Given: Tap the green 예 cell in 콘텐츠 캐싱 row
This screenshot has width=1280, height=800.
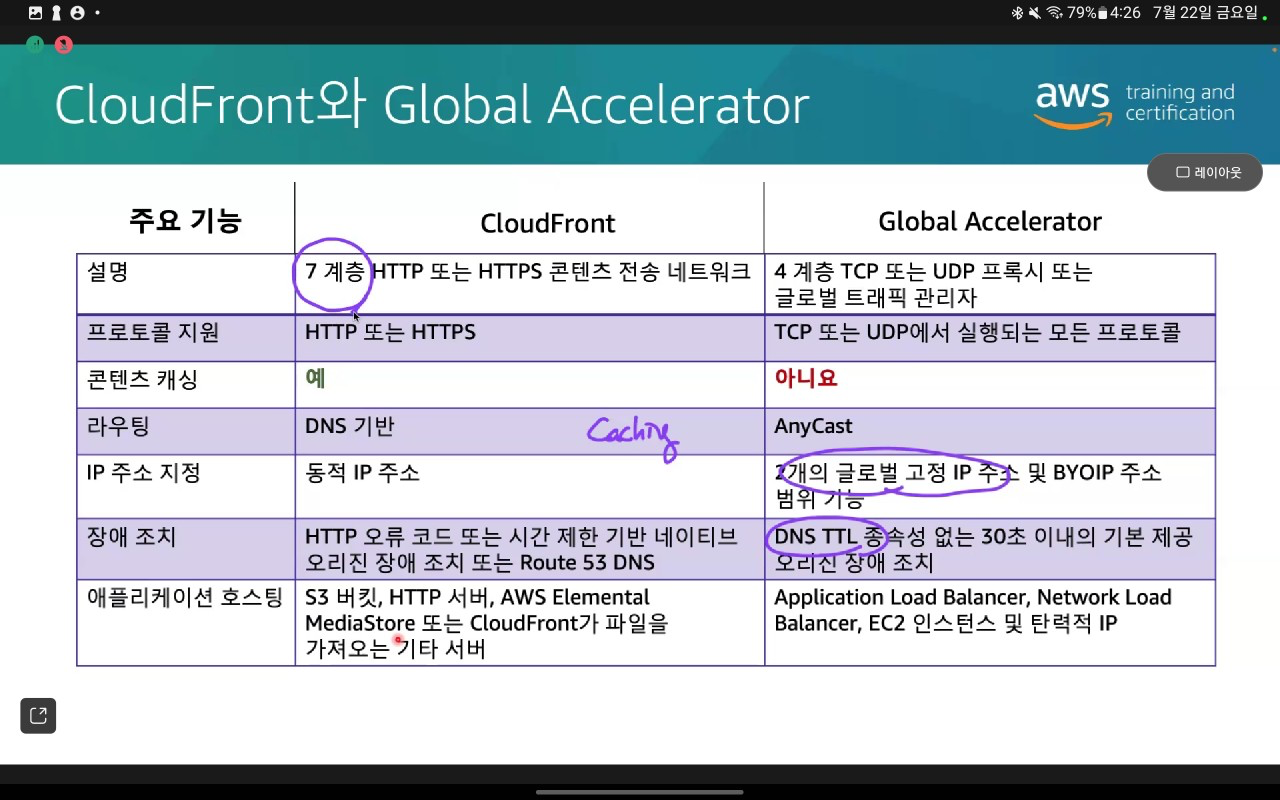Looking at the screenshot, I should coord(316,378).
